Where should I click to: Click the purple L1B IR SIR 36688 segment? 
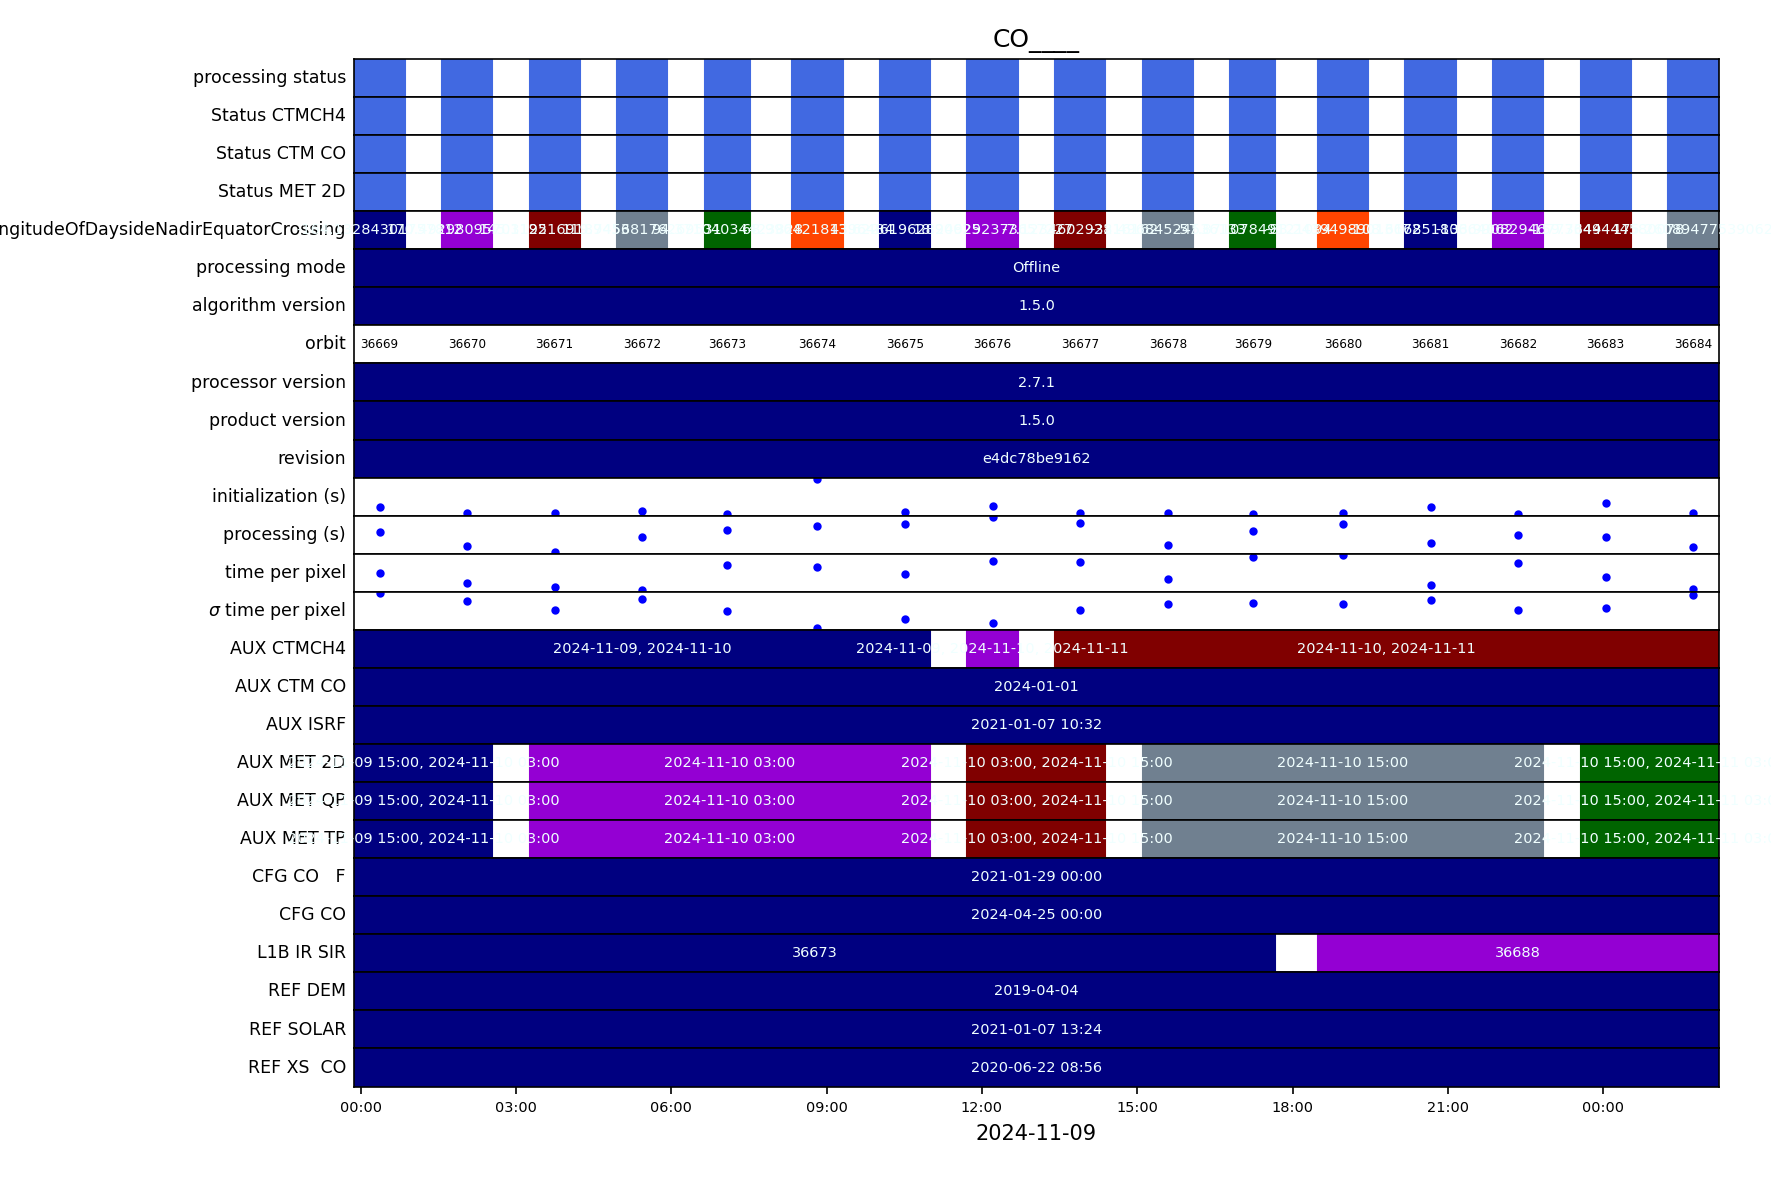pos(1517,953)
